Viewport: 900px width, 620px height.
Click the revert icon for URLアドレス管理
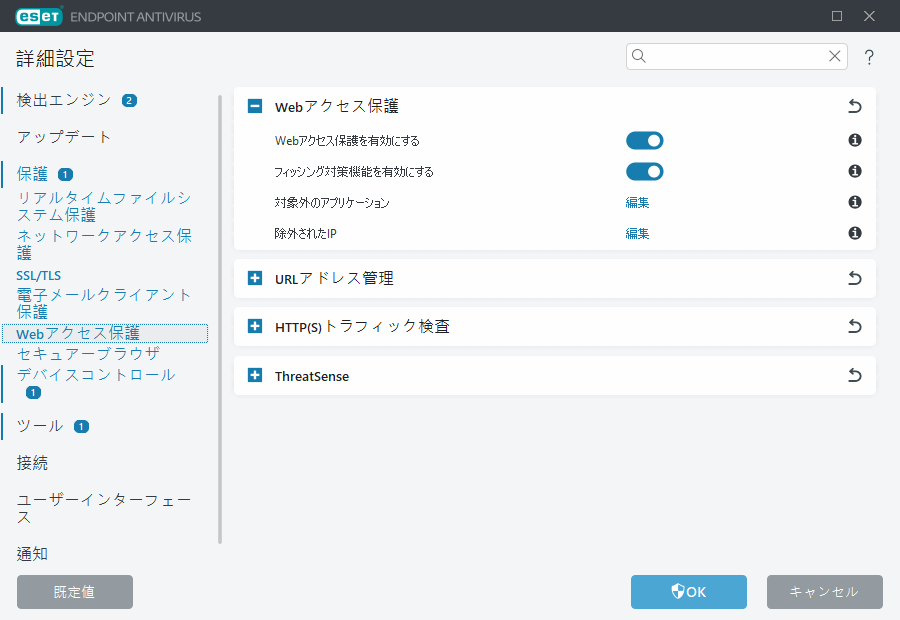[854, 278]
